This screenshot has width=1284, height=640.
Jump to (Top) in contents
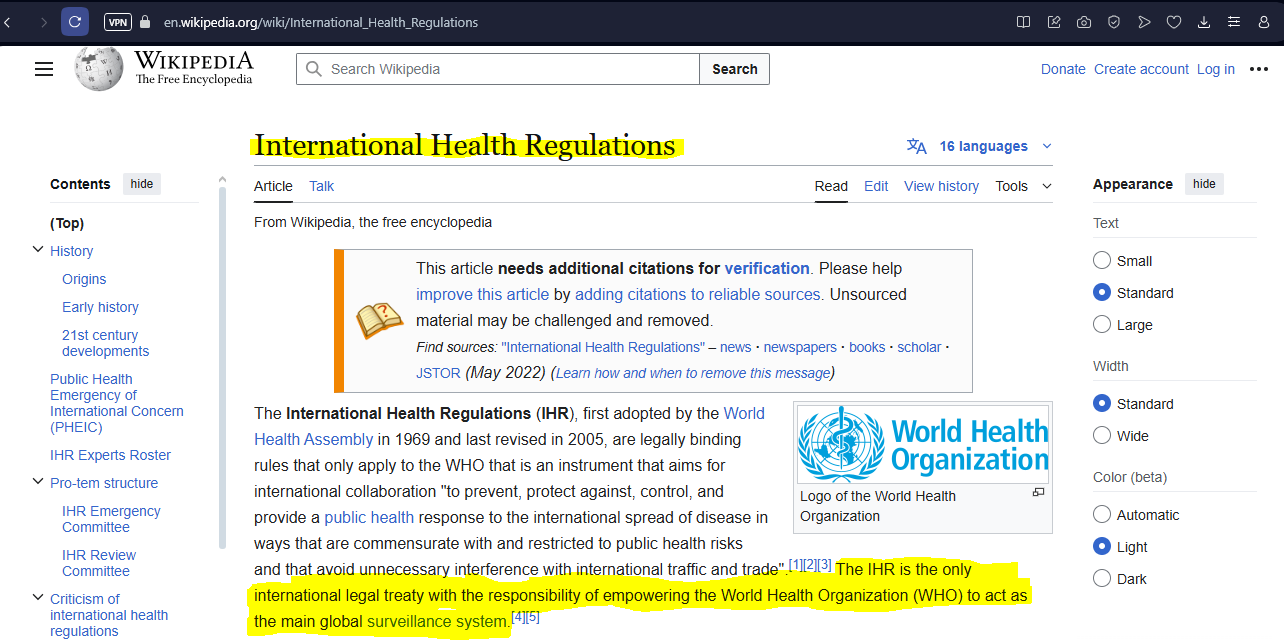tap(67, 223)
